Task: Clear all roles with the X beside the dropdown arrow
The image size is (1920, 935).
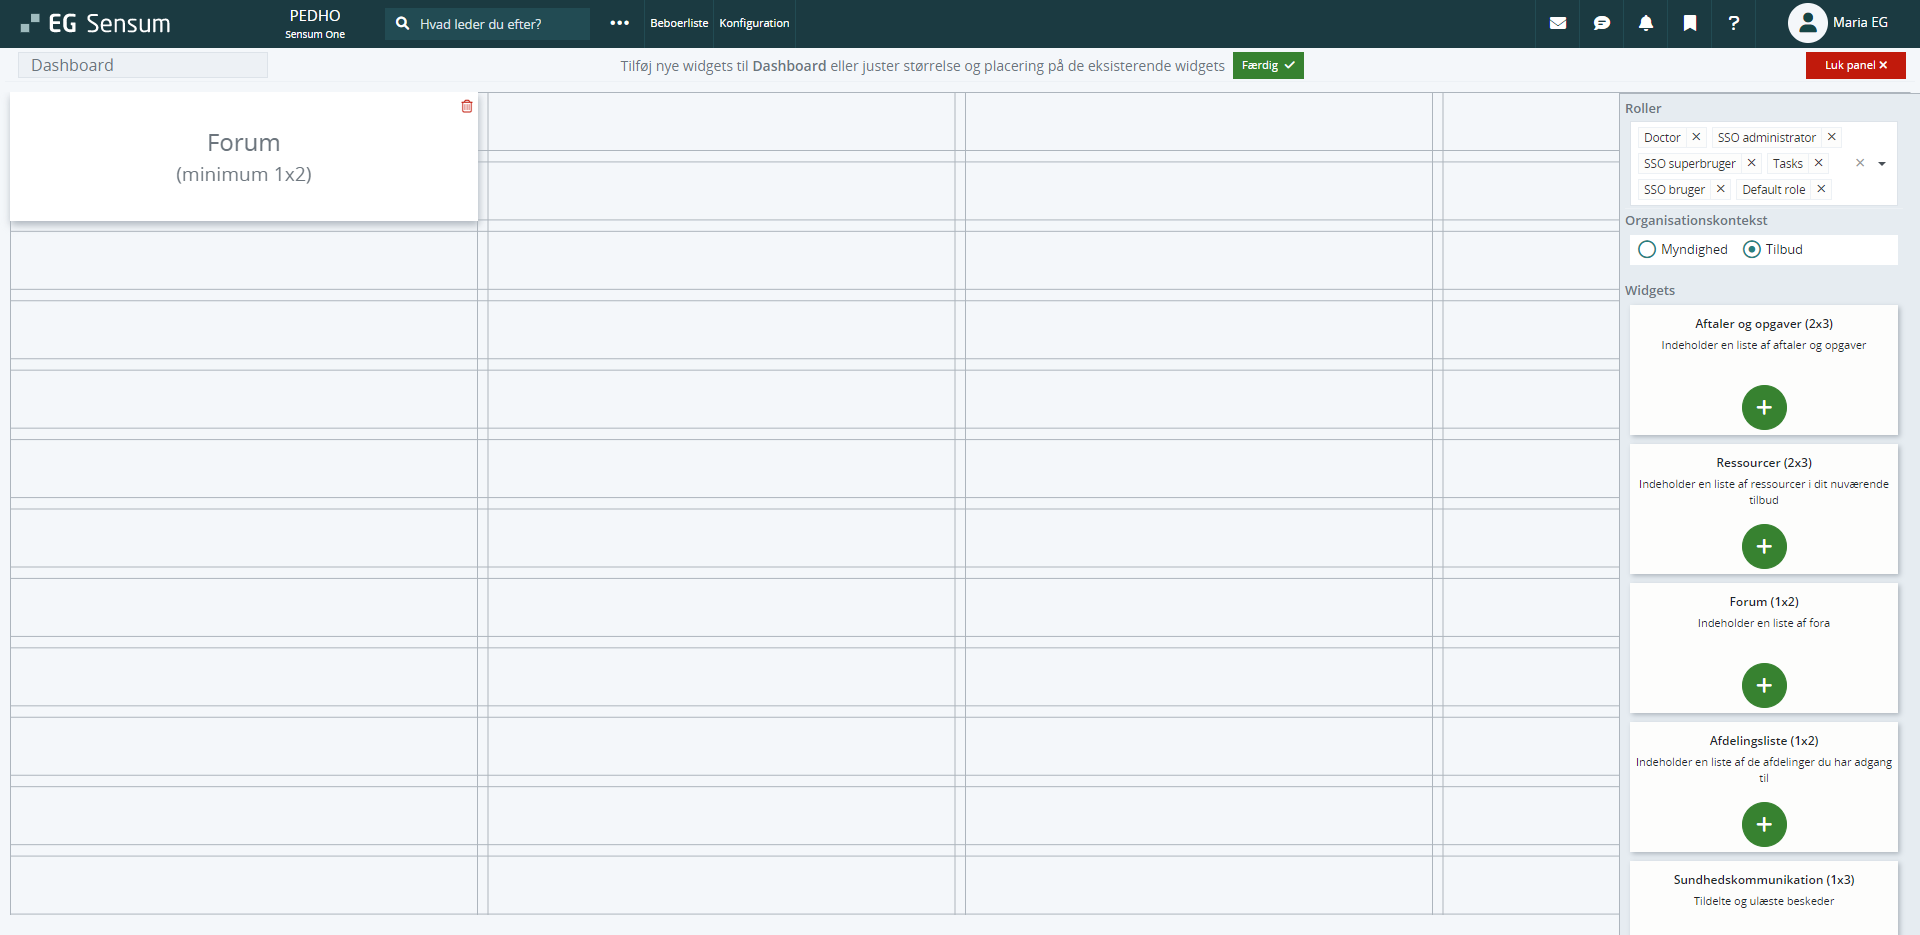Action: click(x=1860, y=163)
